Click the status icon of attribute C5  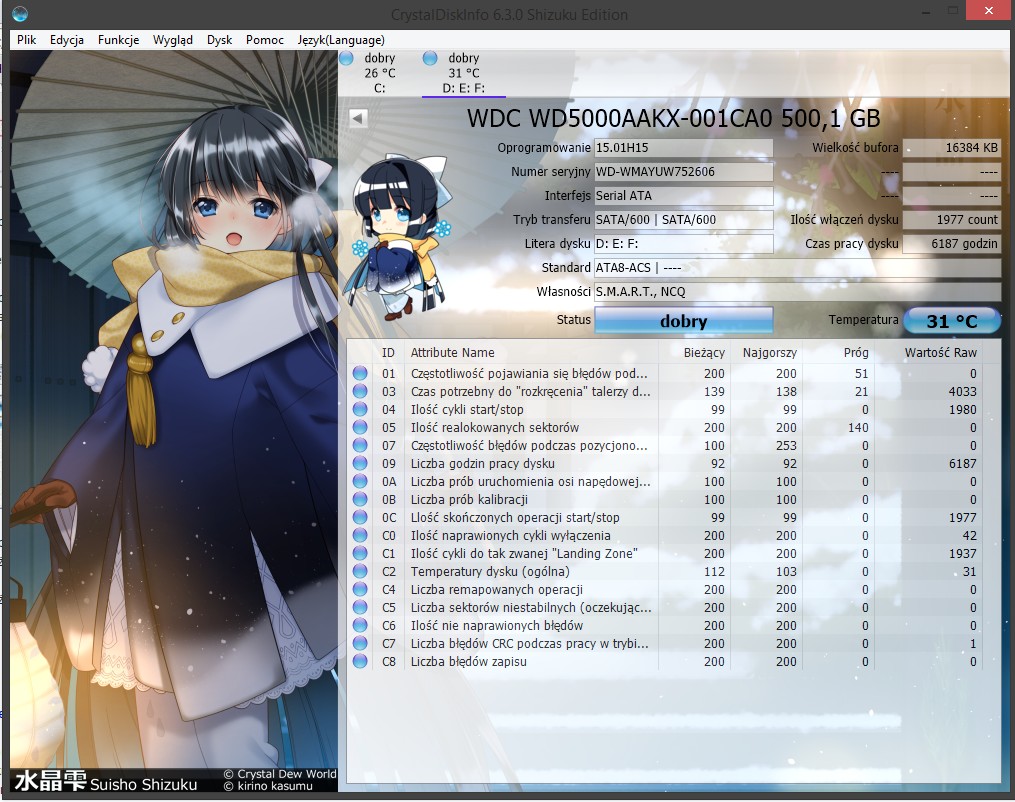click(x=360, y=607)
